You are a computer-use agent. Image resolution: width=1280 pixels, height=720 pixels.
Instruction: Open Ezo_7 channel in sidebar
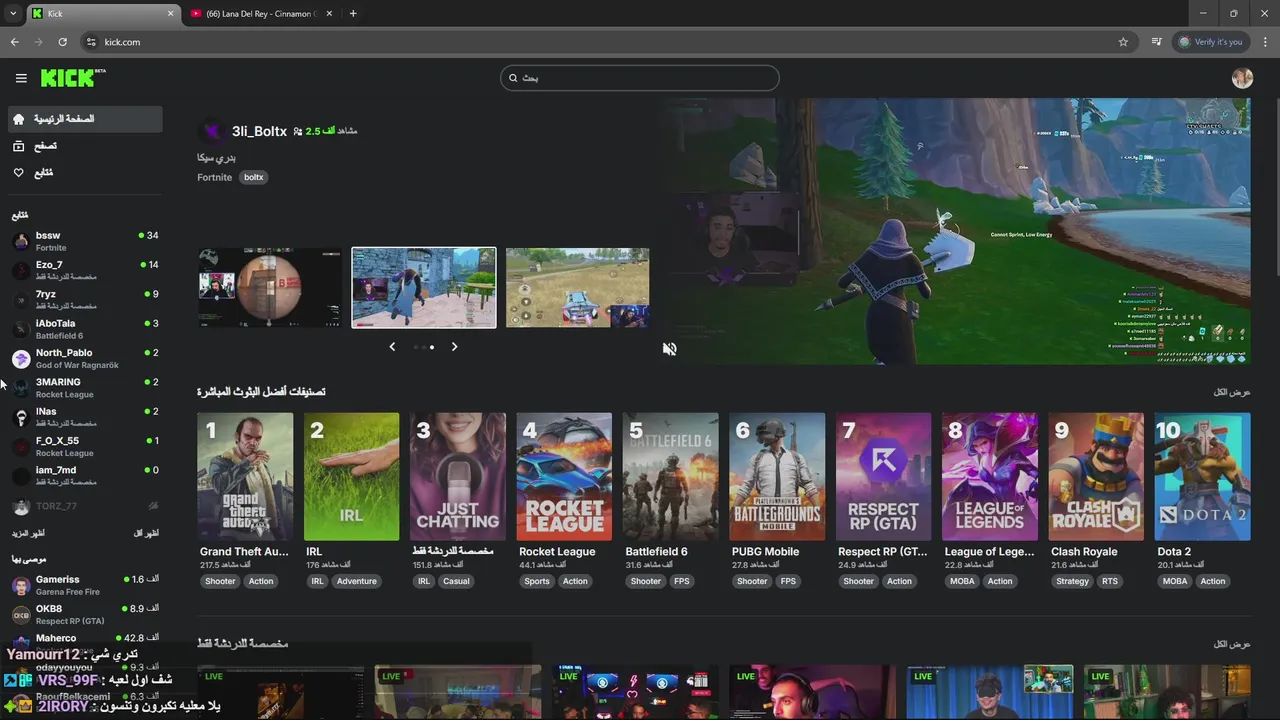(x=85, y=270)
